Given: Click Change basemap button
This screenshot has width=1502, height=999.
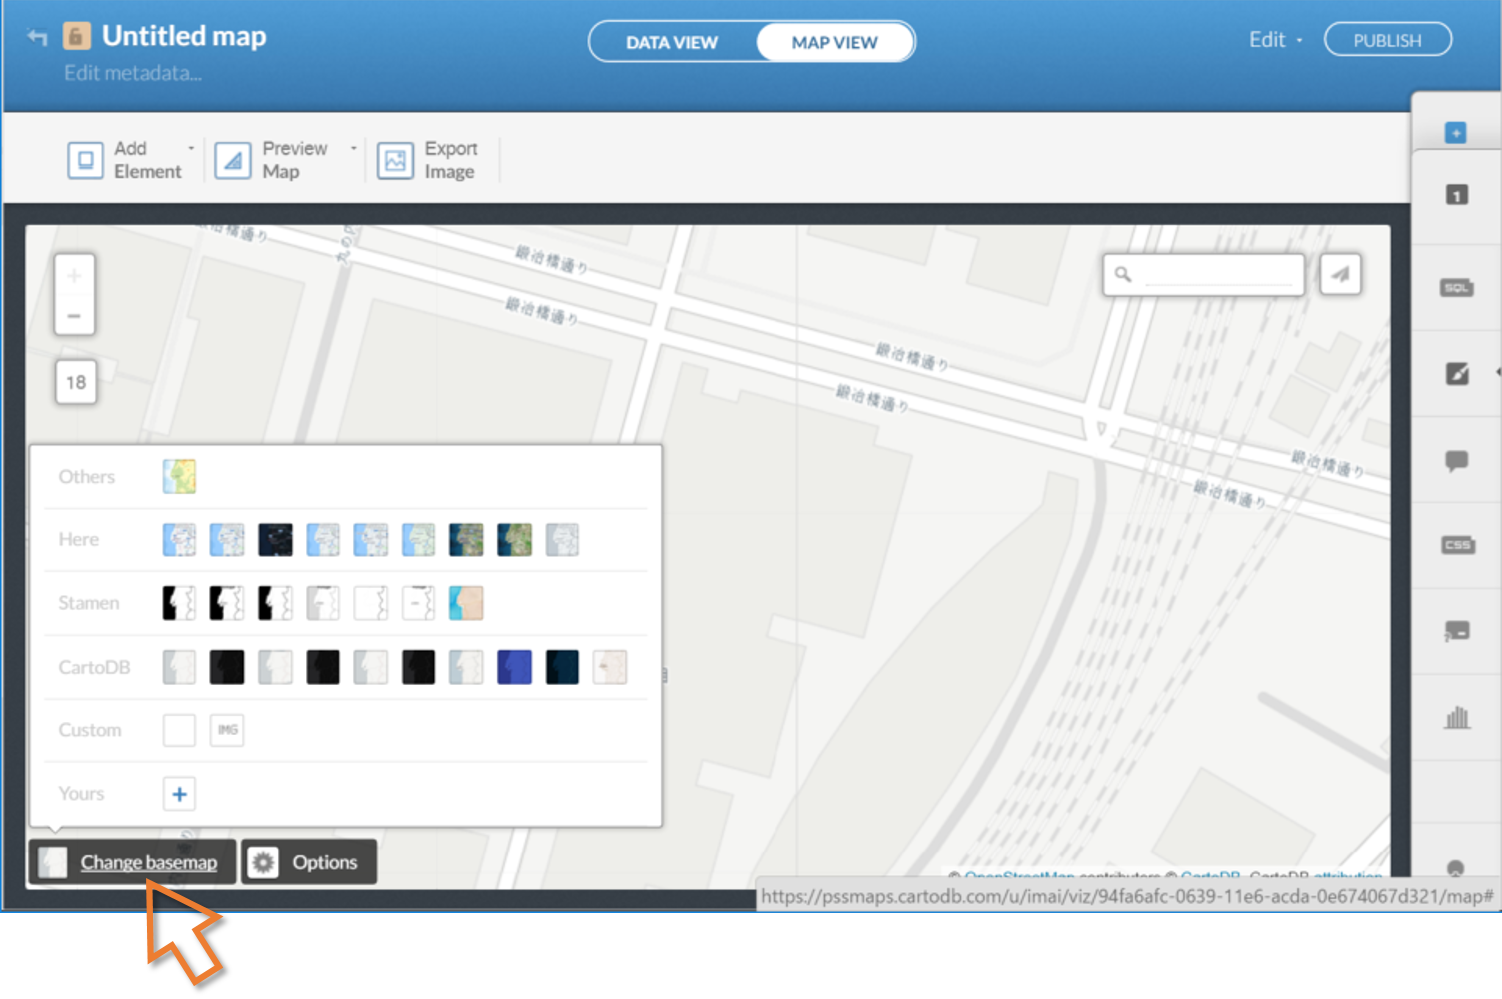Looking at the screenshot, I should [x=132, y=862].
